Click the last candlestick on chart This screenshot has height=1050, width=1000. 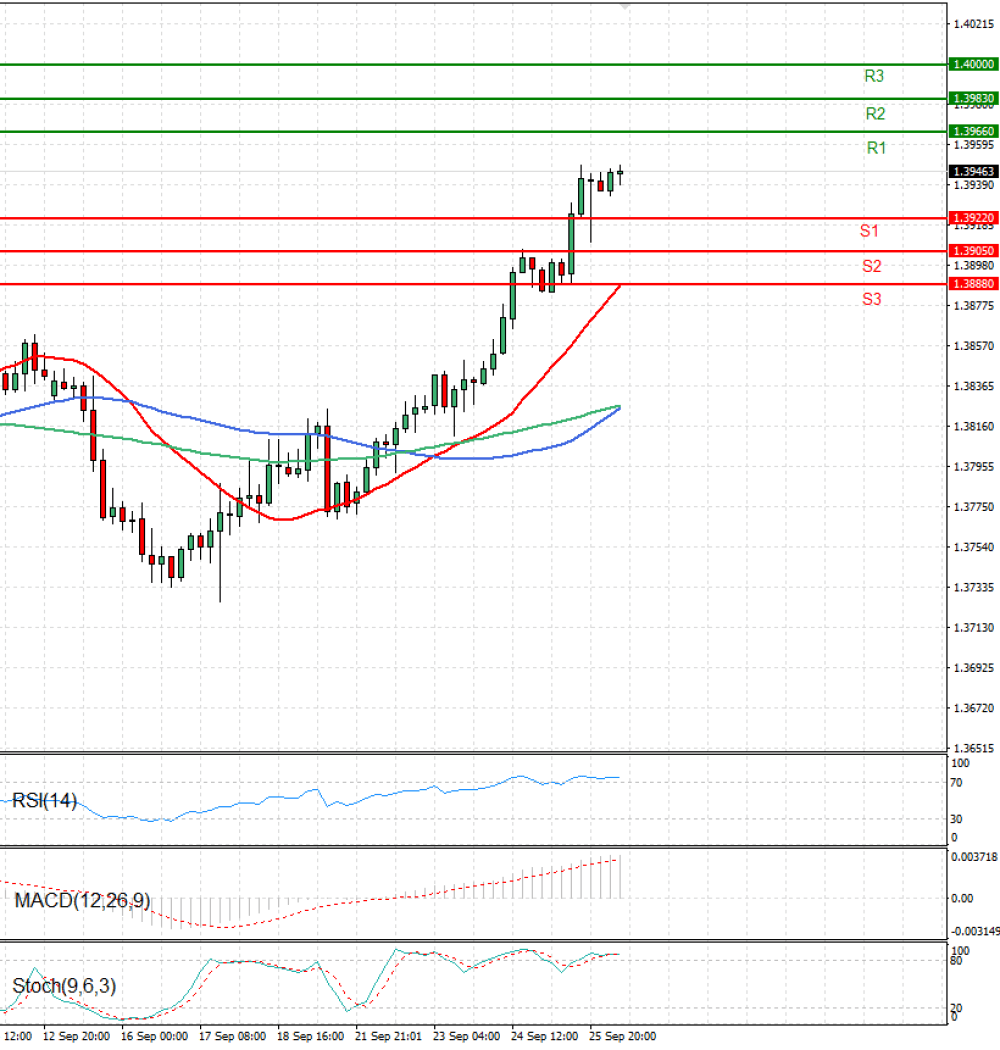(620, 173)
